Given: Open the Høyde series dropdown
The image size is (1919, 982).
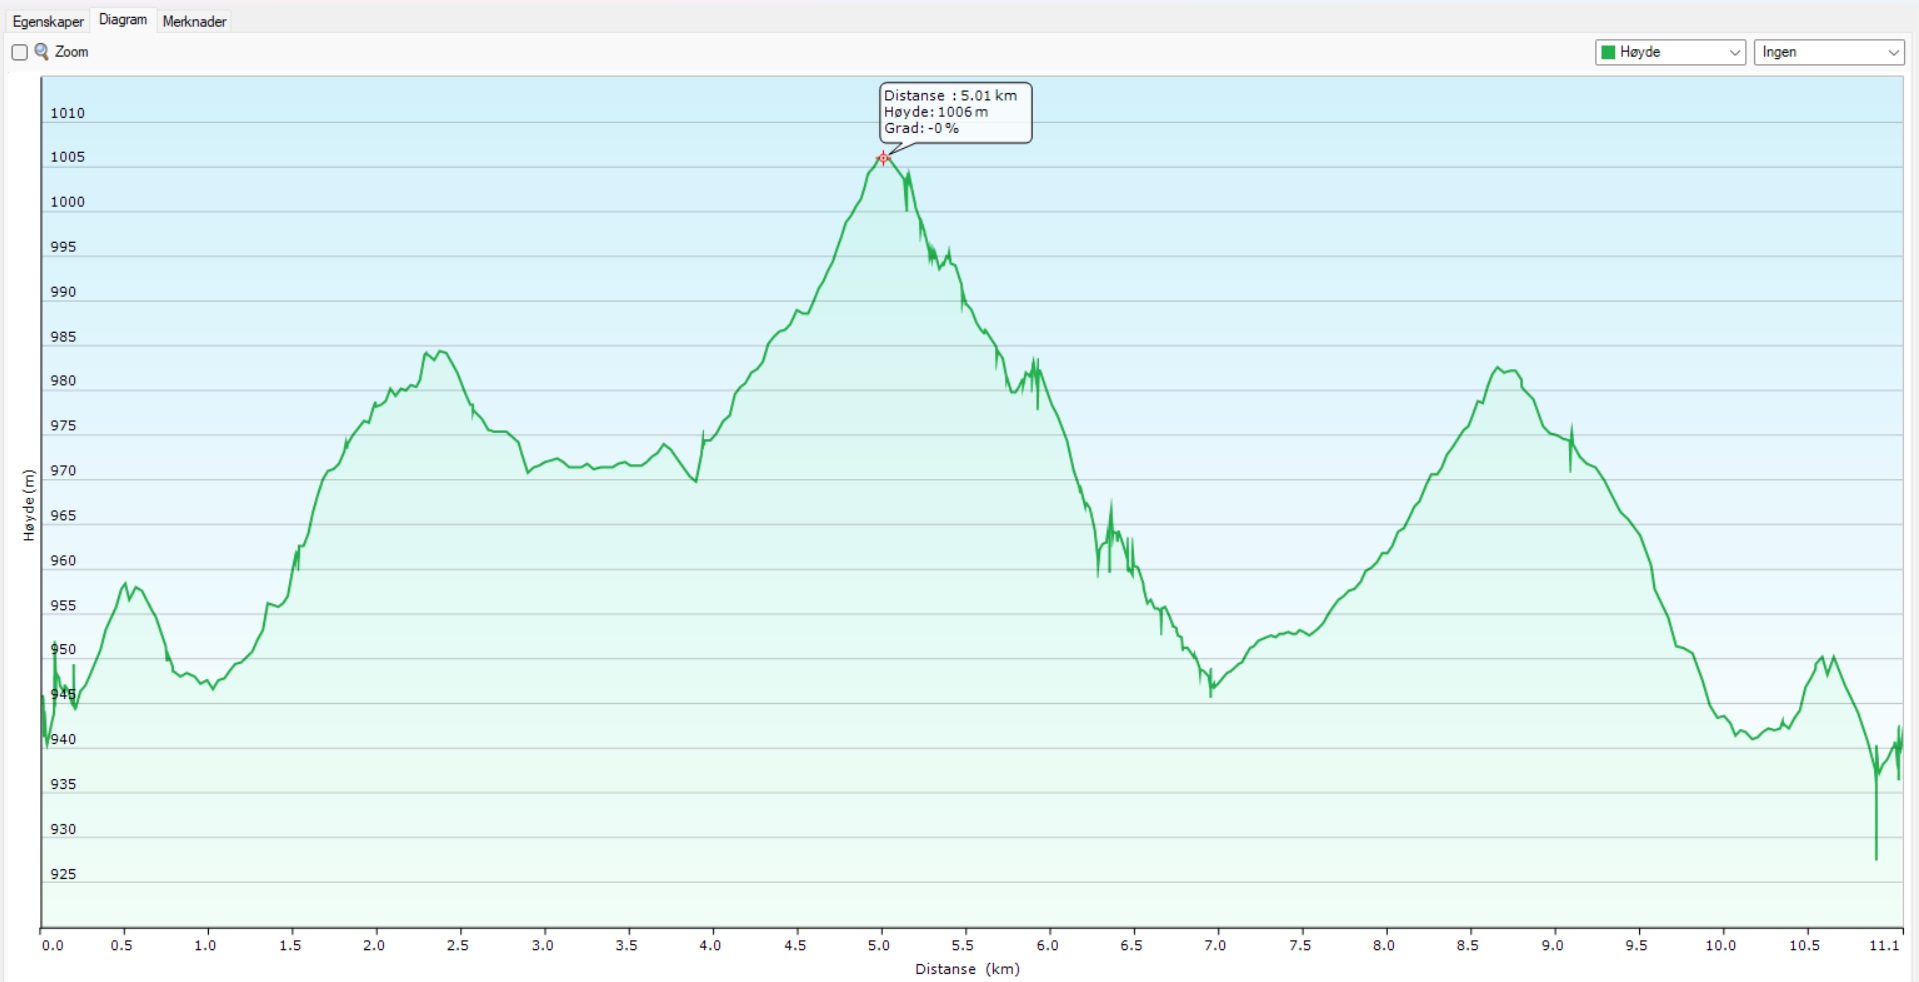Looking at the screenshot, I should (1670, 52).
